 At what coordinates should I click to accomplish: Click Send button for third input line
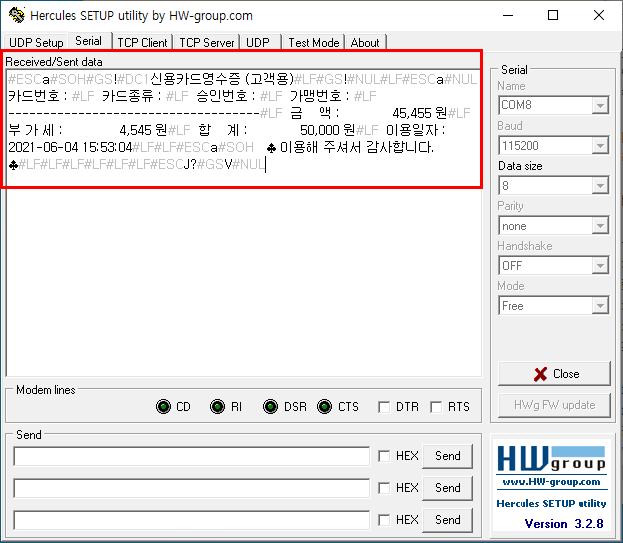(x=447, y=520)
